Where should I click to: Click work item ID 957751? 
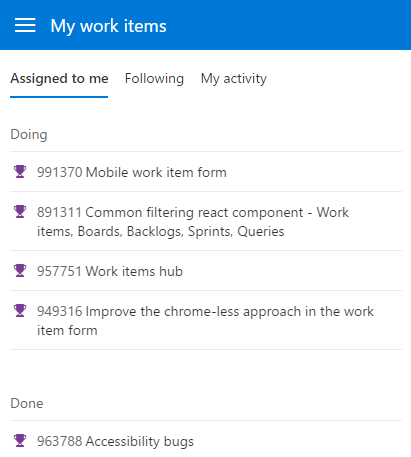(x=59, y=271)
